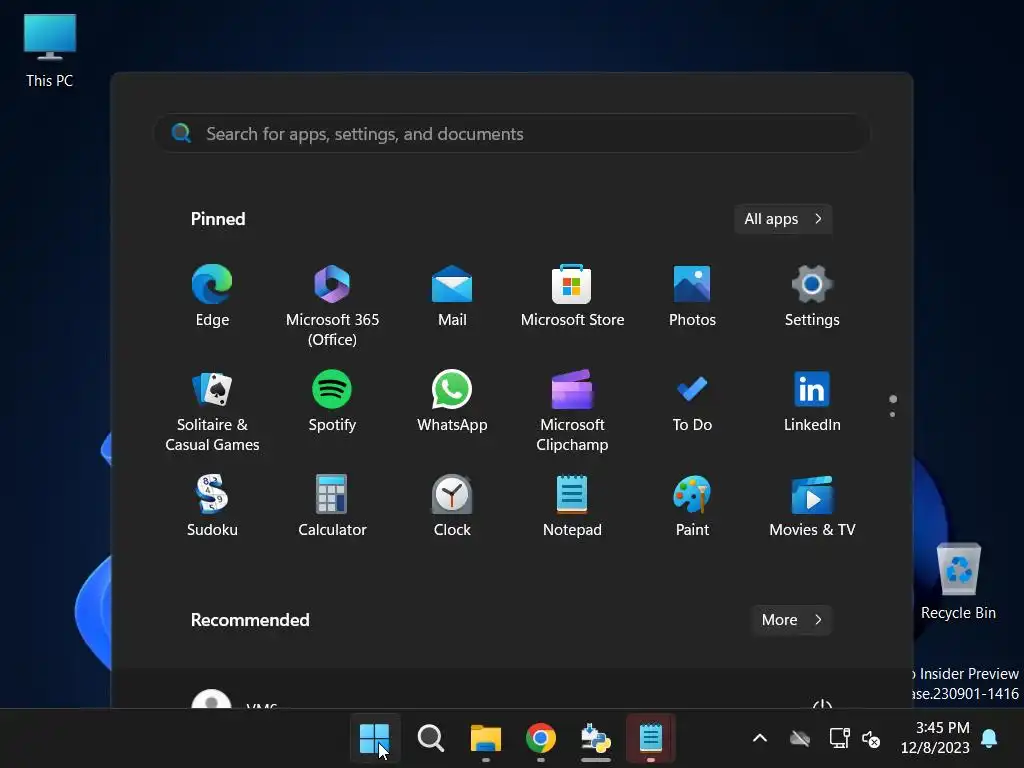This screenshot has width=1024, height=768.
Task: Expand the All apps list
Action: (x=783, y=219)
